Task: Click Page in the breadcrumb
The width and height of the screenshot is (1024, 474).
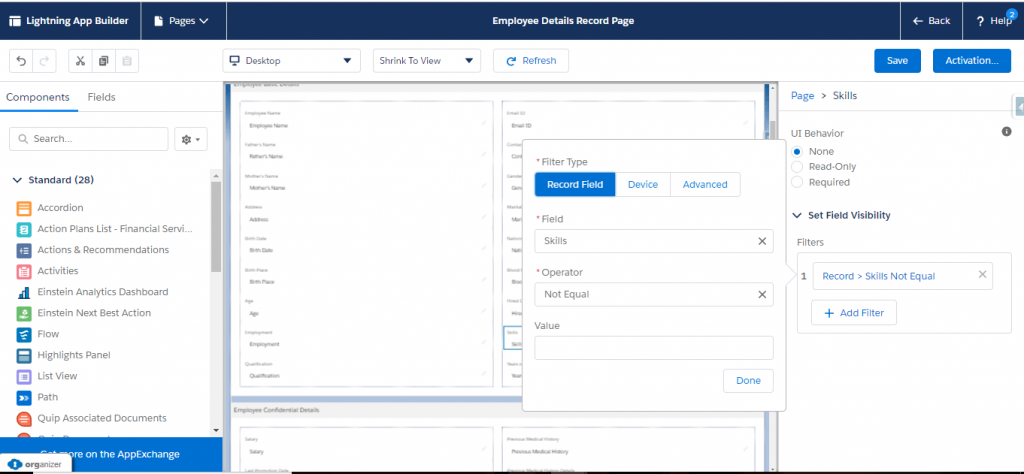Action: click(803, 95)
